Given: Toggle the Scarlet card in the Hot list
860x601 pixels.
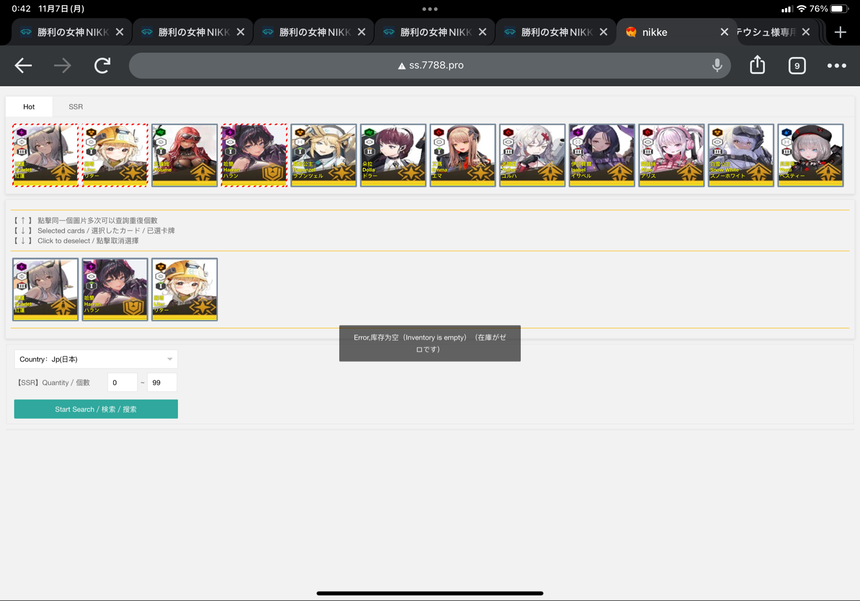Looking at the screenshot, I should (x=46, y=155).
